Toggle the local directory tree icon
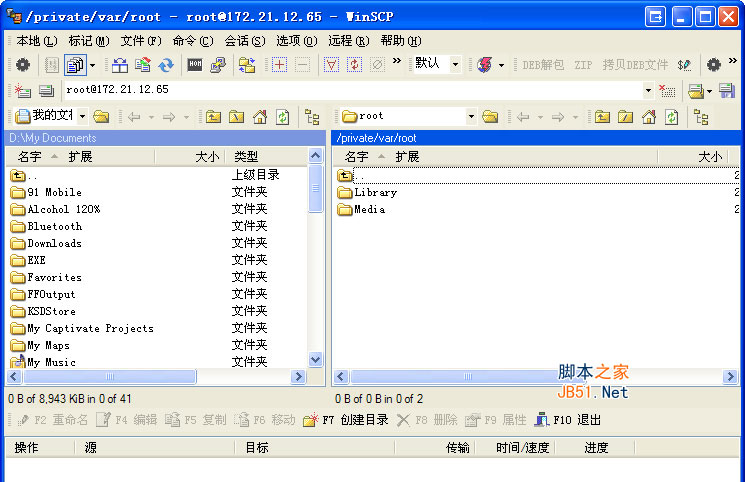Image resolution: width=745 pixels, height=482 pixels. (312, 116)
